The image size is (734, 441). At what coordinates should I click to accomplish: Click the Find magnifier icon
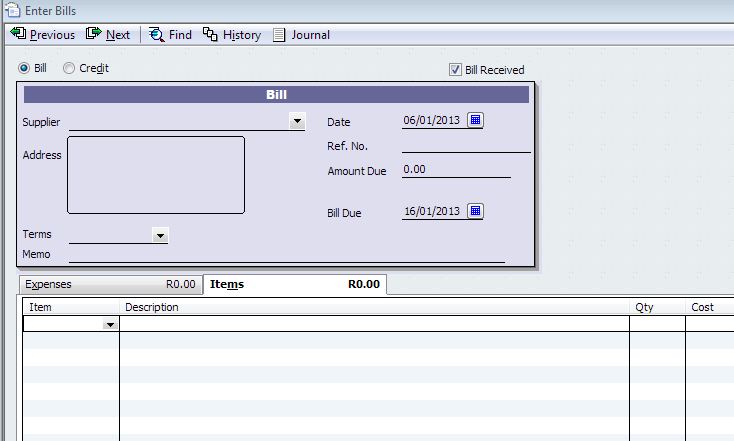[157, 34]
